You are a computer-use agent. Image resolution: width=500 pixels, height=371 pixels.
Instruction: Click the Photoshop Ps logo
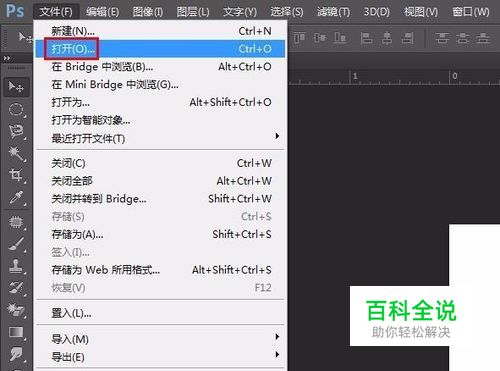tap(15, 11)
